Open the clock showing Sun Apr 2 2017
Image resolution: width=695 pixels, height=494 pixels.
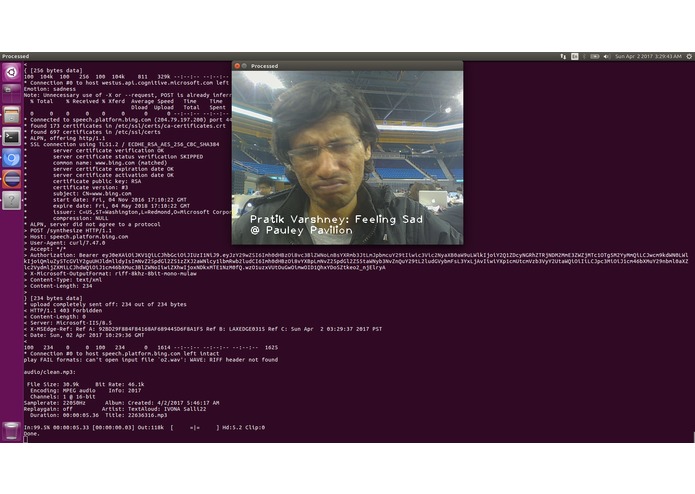648,56
